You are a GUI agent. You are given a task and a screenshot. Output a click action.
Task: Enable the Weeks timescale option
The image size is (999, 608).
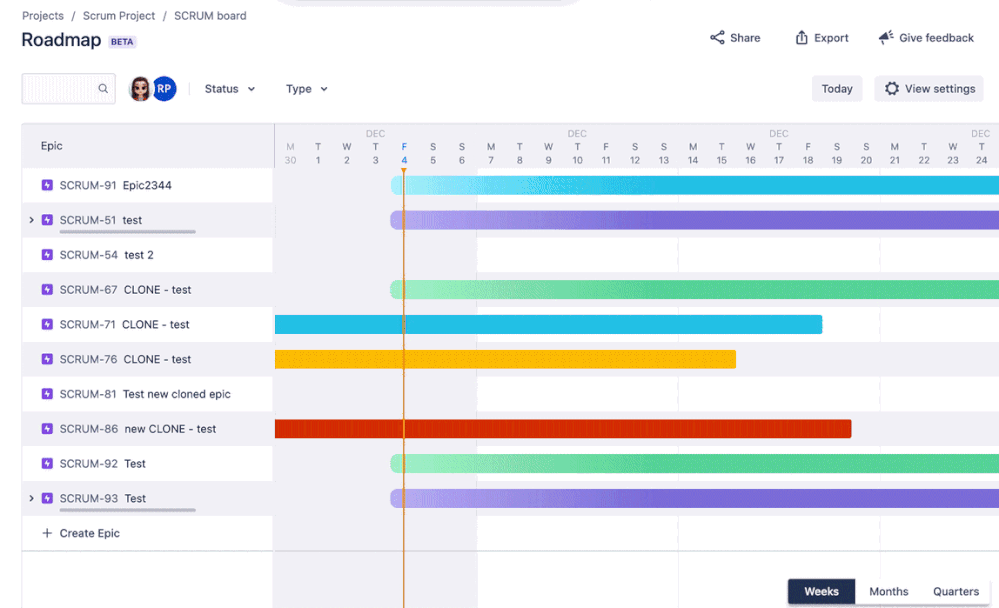point(820,591)
